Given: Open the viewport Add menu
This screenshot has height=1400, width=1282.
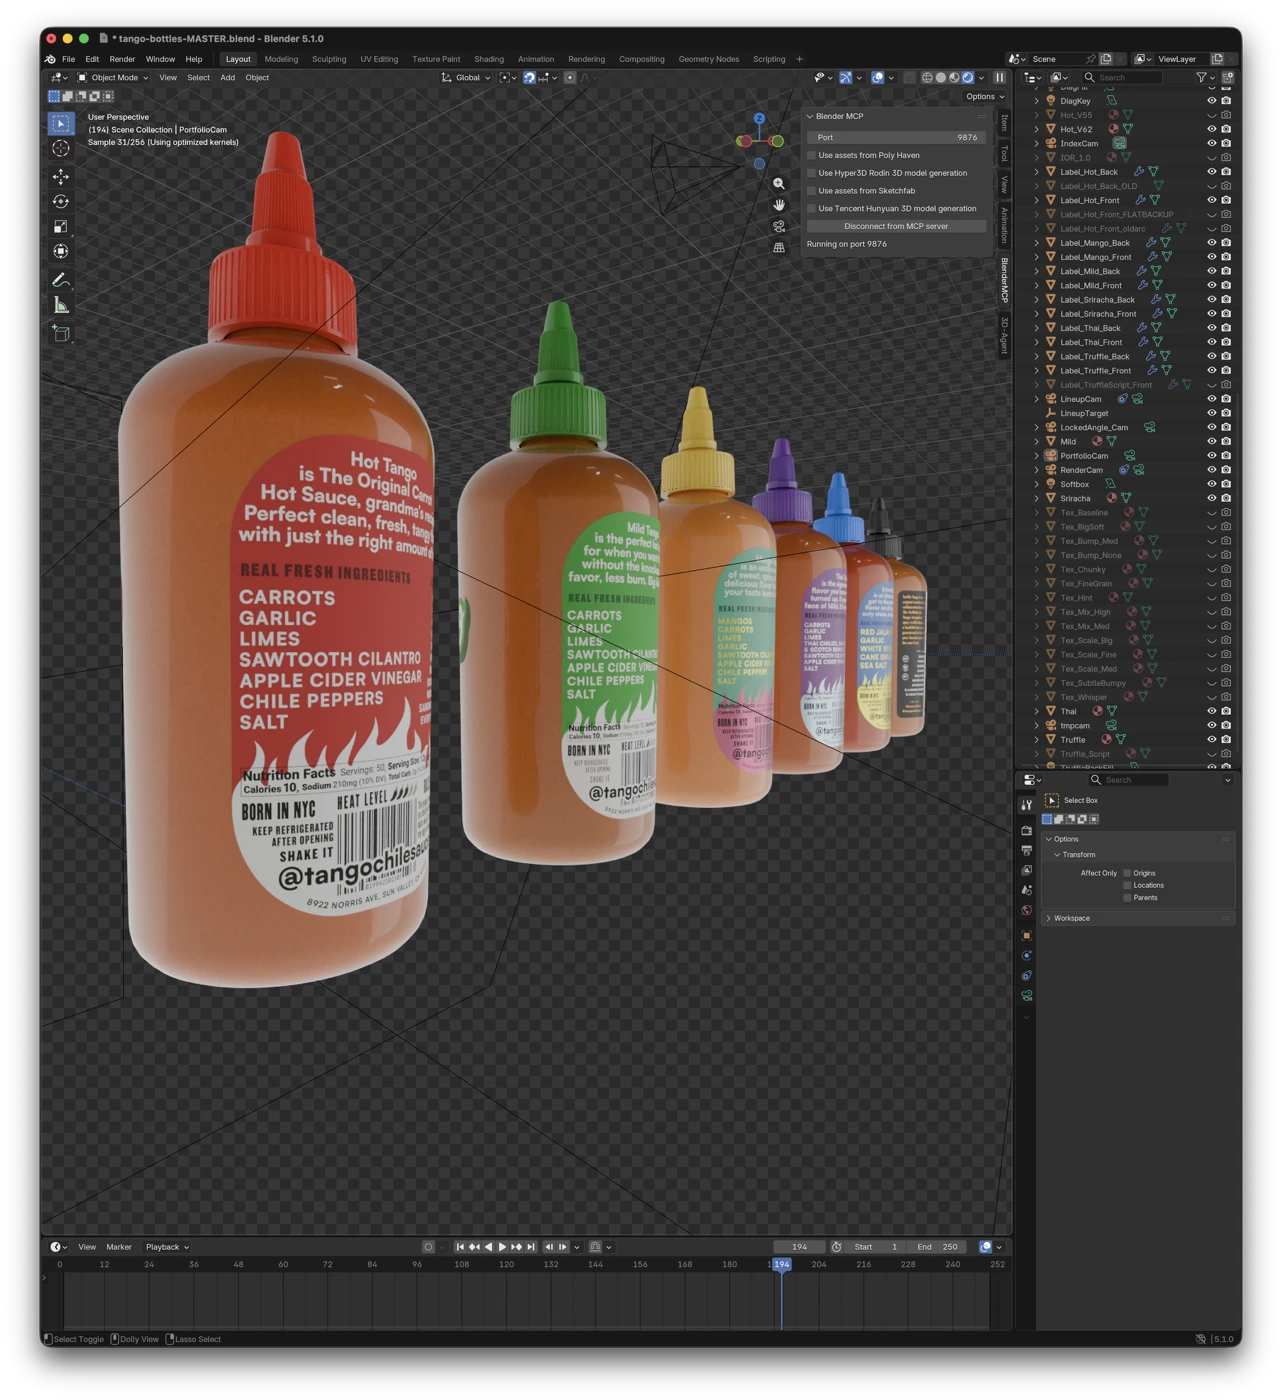Looking at the screenshot, I should [228, 77].
